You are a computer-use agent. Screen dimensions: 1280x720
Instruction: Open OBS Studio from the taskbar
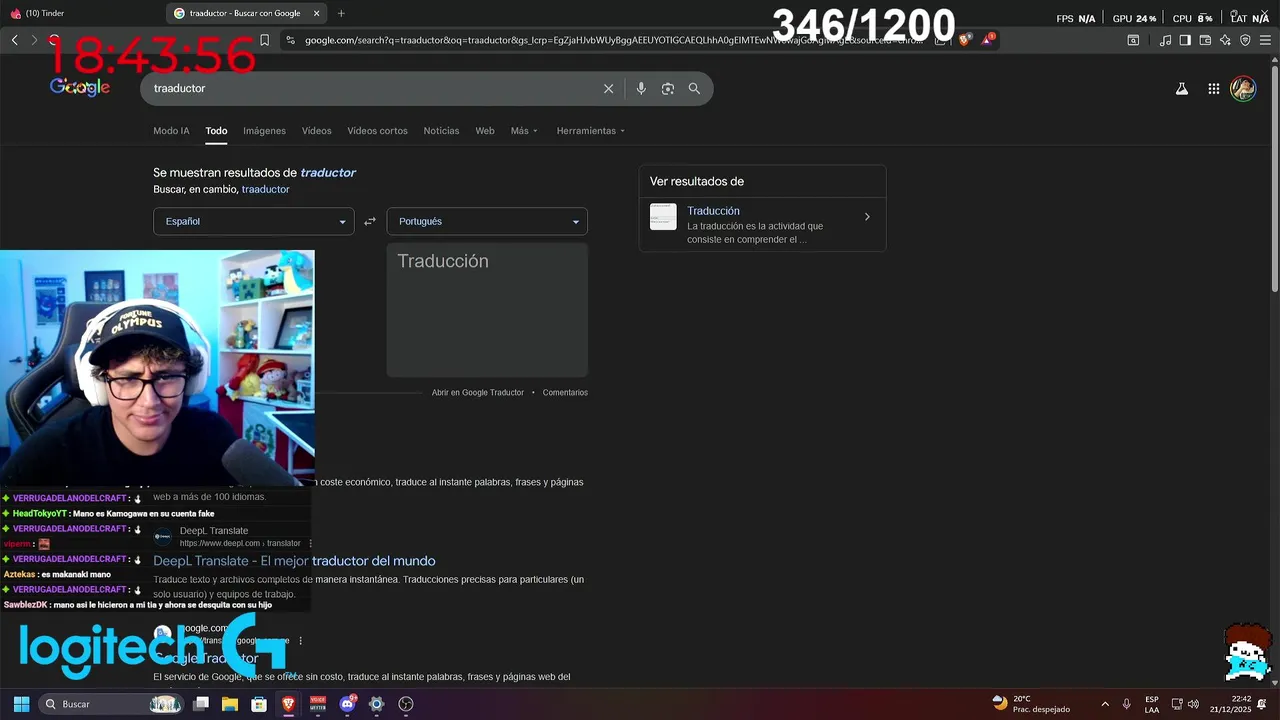[405, 704]
